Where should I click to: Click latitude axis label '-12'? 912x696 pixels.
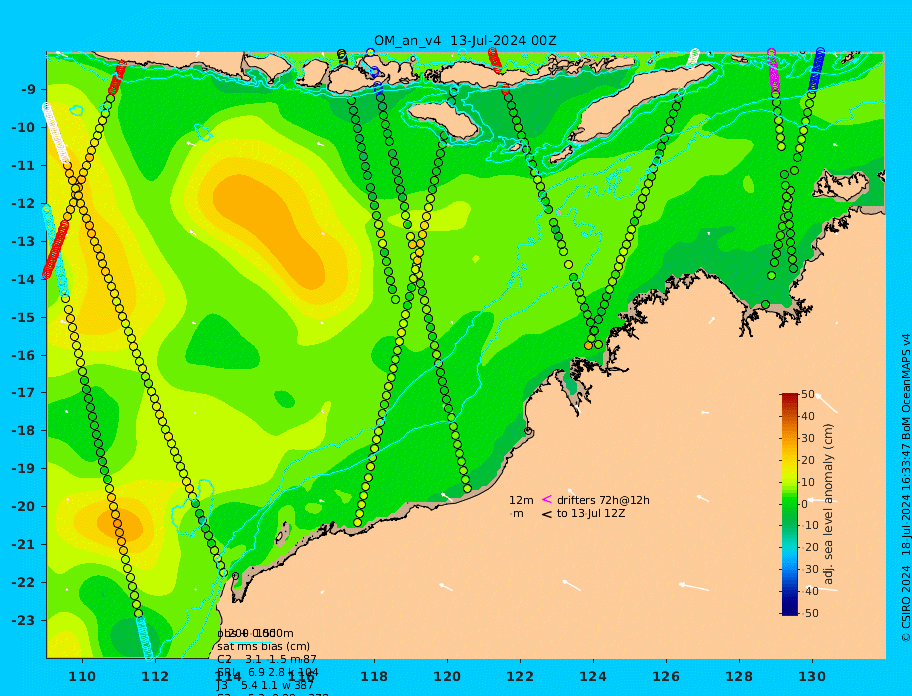[23, 204]
